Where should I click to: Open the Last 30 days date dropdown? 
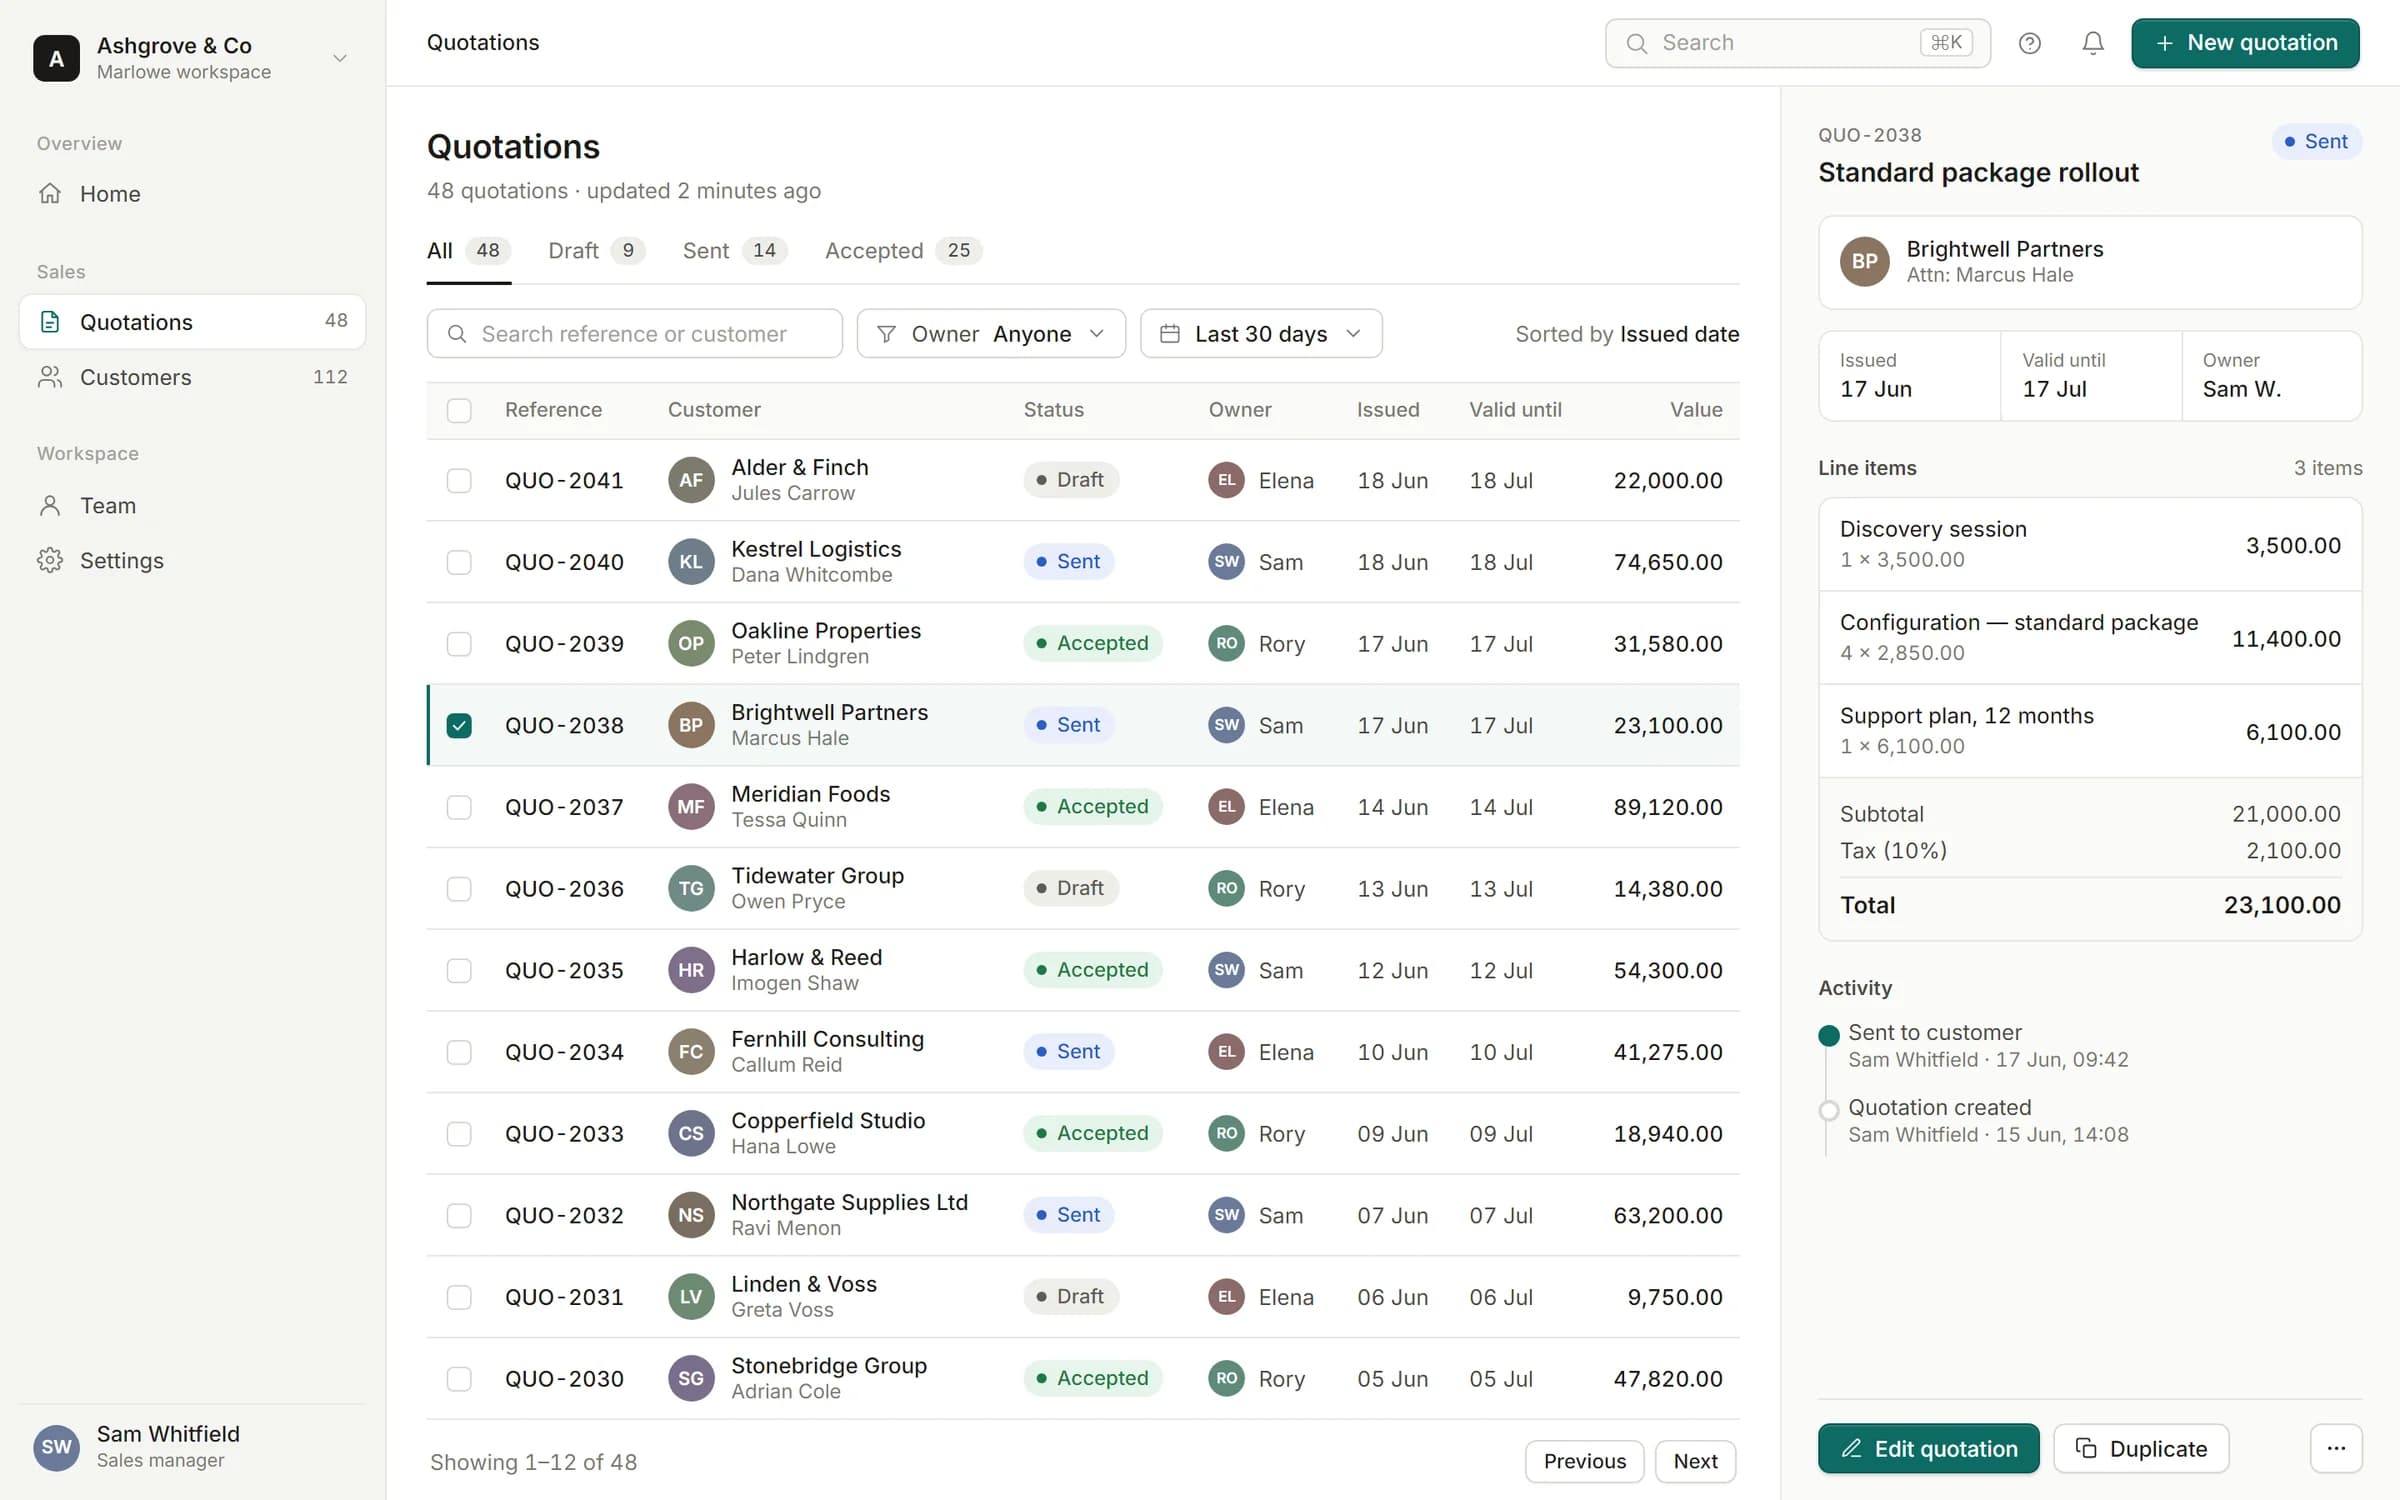[1261, 333]
